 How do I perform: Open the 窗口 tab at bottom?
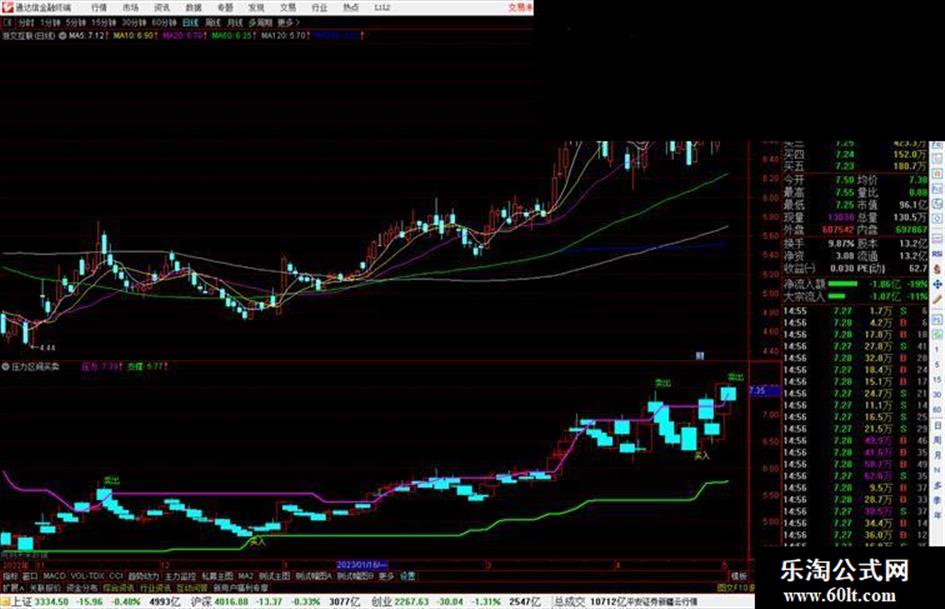(30, 576)
